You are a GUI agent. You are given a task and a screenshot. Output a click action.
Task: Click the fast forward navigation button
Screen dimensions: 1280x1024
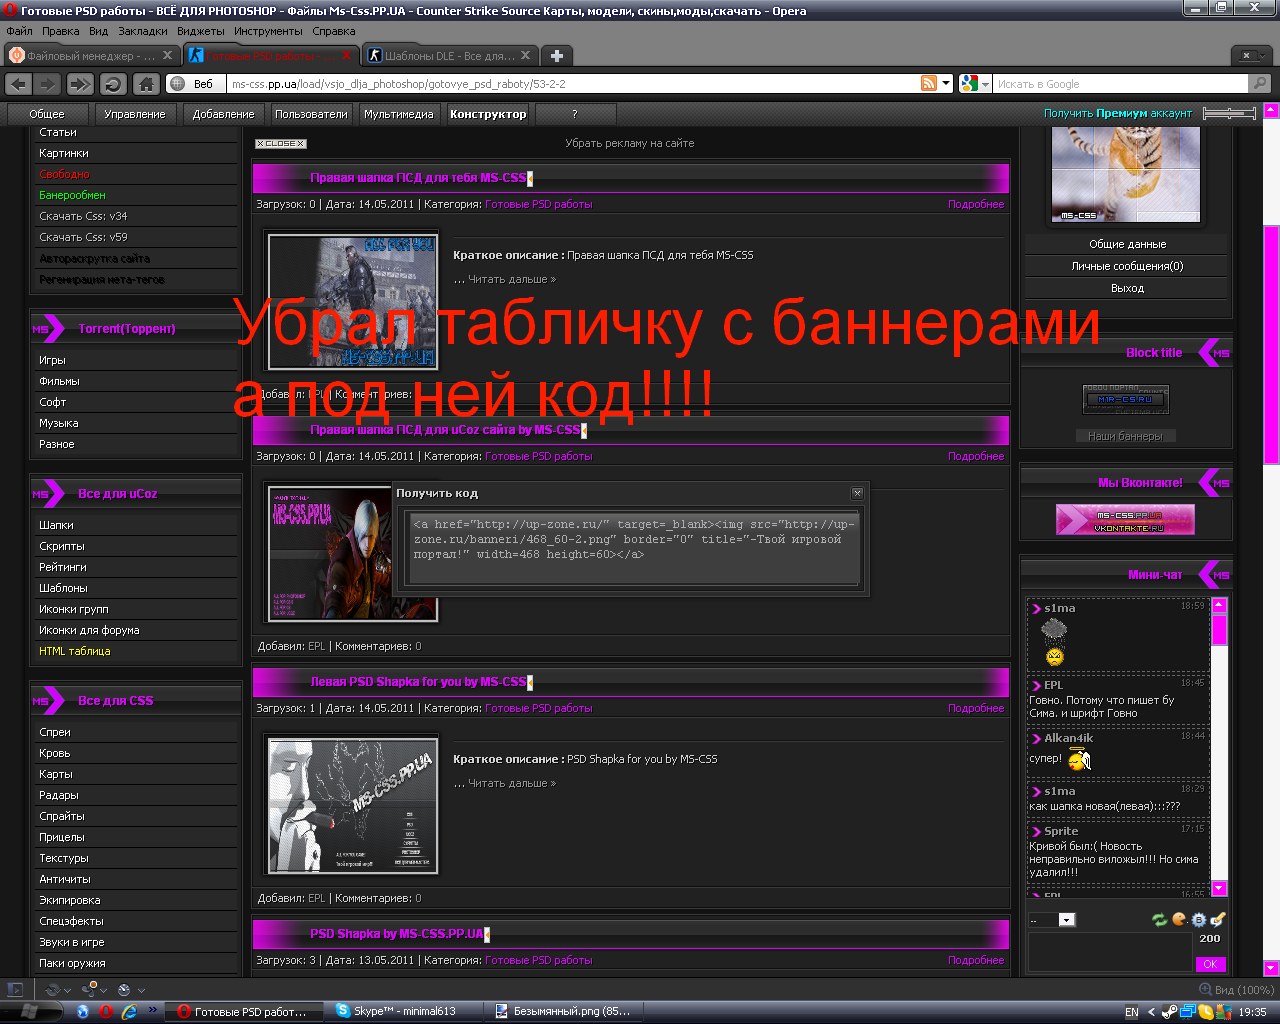point(81,84)
